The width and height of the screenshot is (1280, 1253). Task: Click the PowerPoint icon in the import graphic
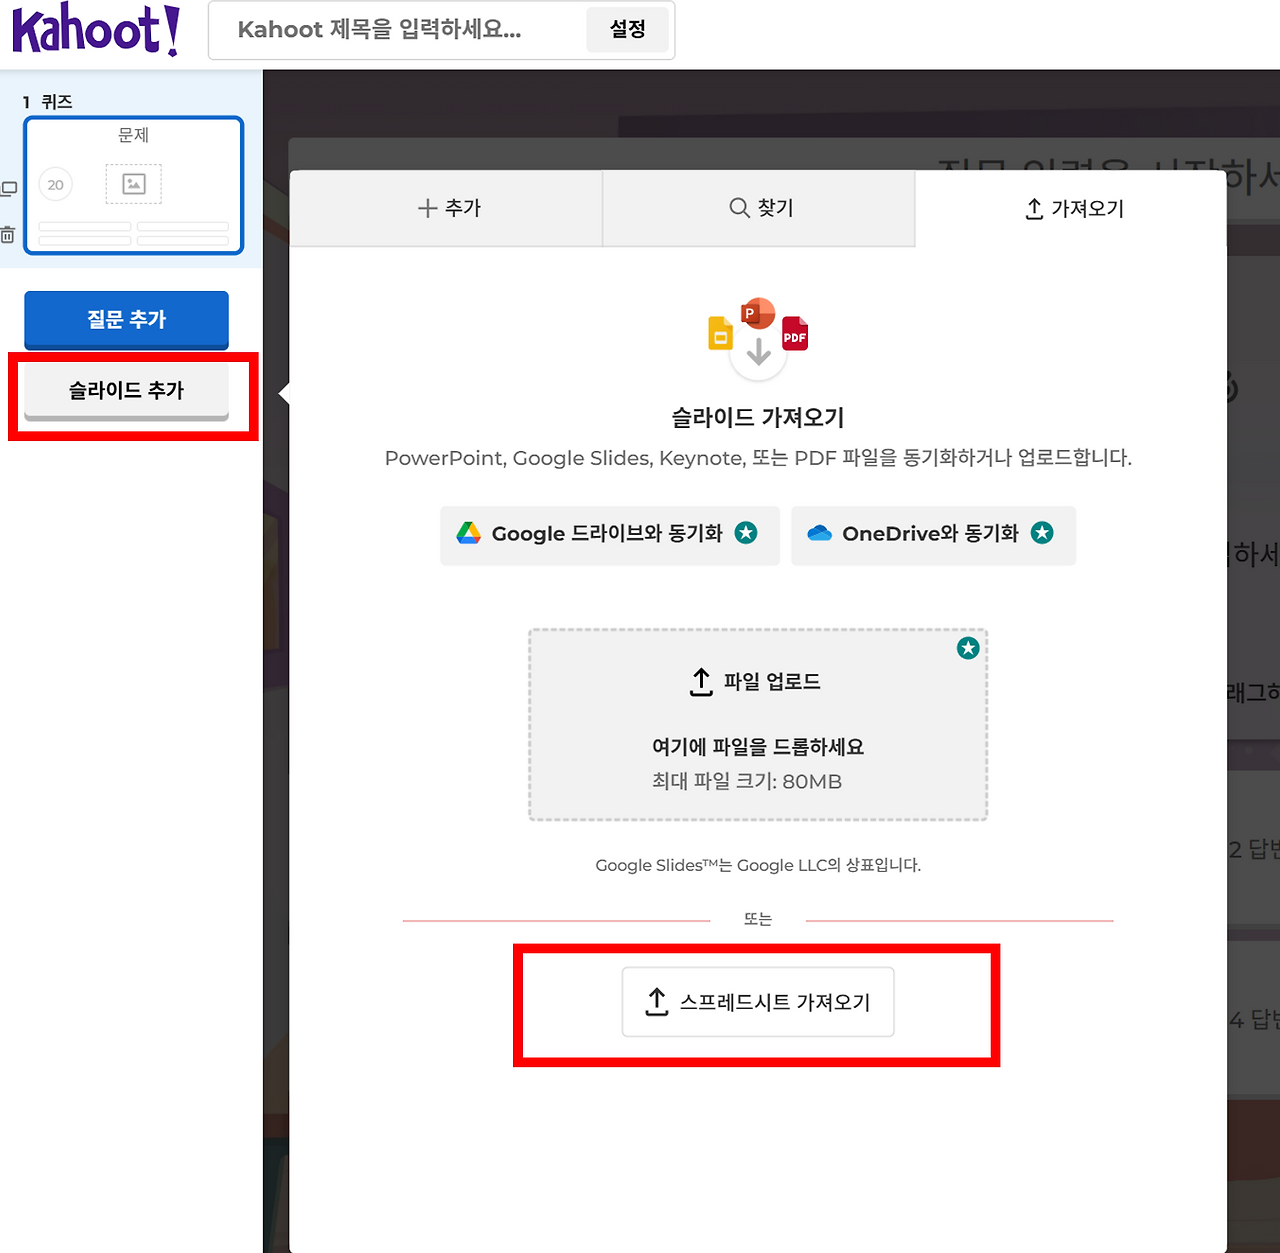[757, 313]
